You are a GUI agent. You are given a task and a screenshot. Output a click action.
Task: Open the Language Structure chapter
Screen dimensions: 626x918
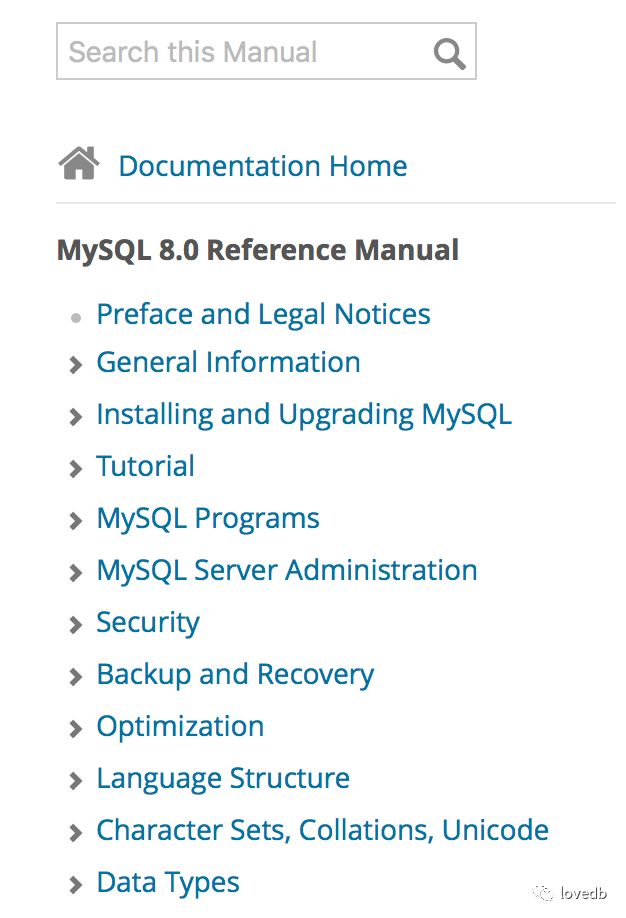click(223, 779)
